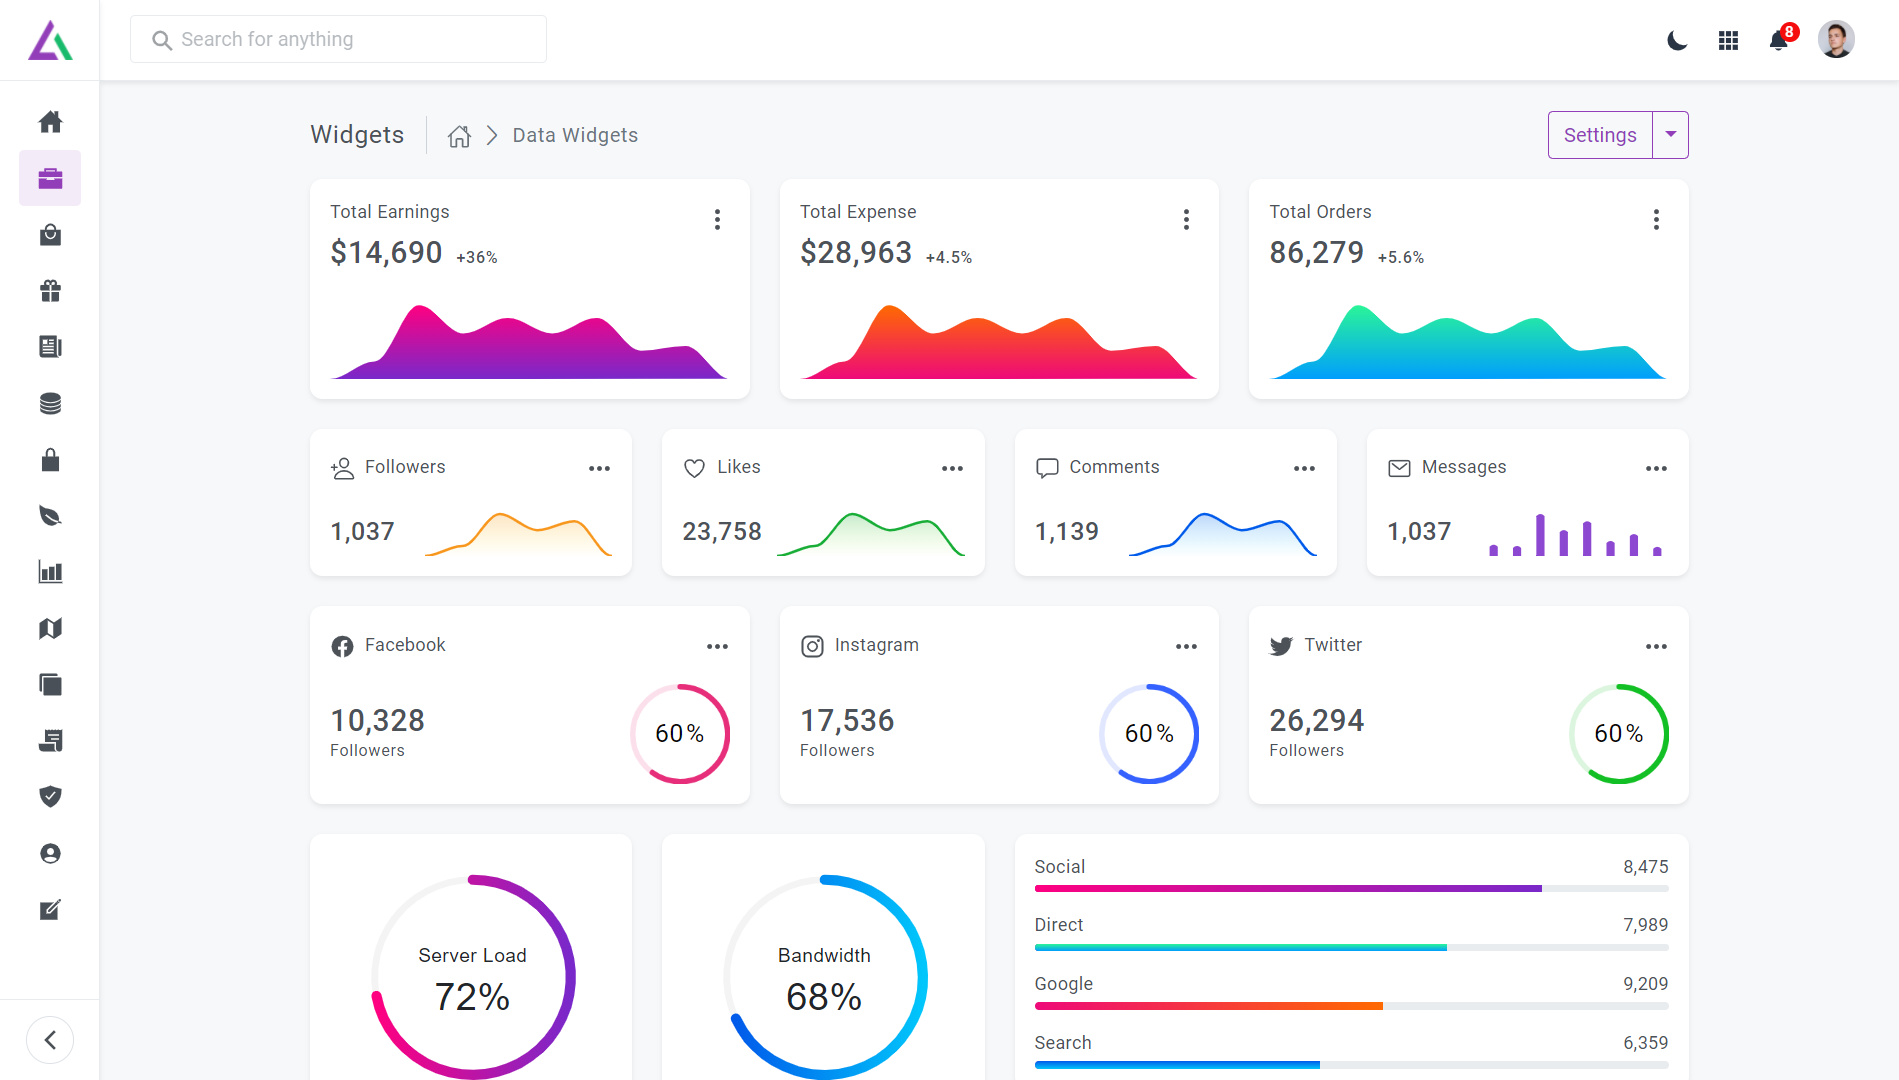Open the Facebook card more options
Screen dimensions: 1899x1080
pos(717,646)
